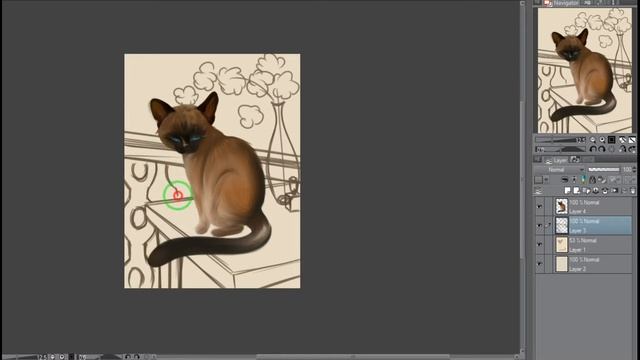Lock the selected layer

[x=592, y=180]
